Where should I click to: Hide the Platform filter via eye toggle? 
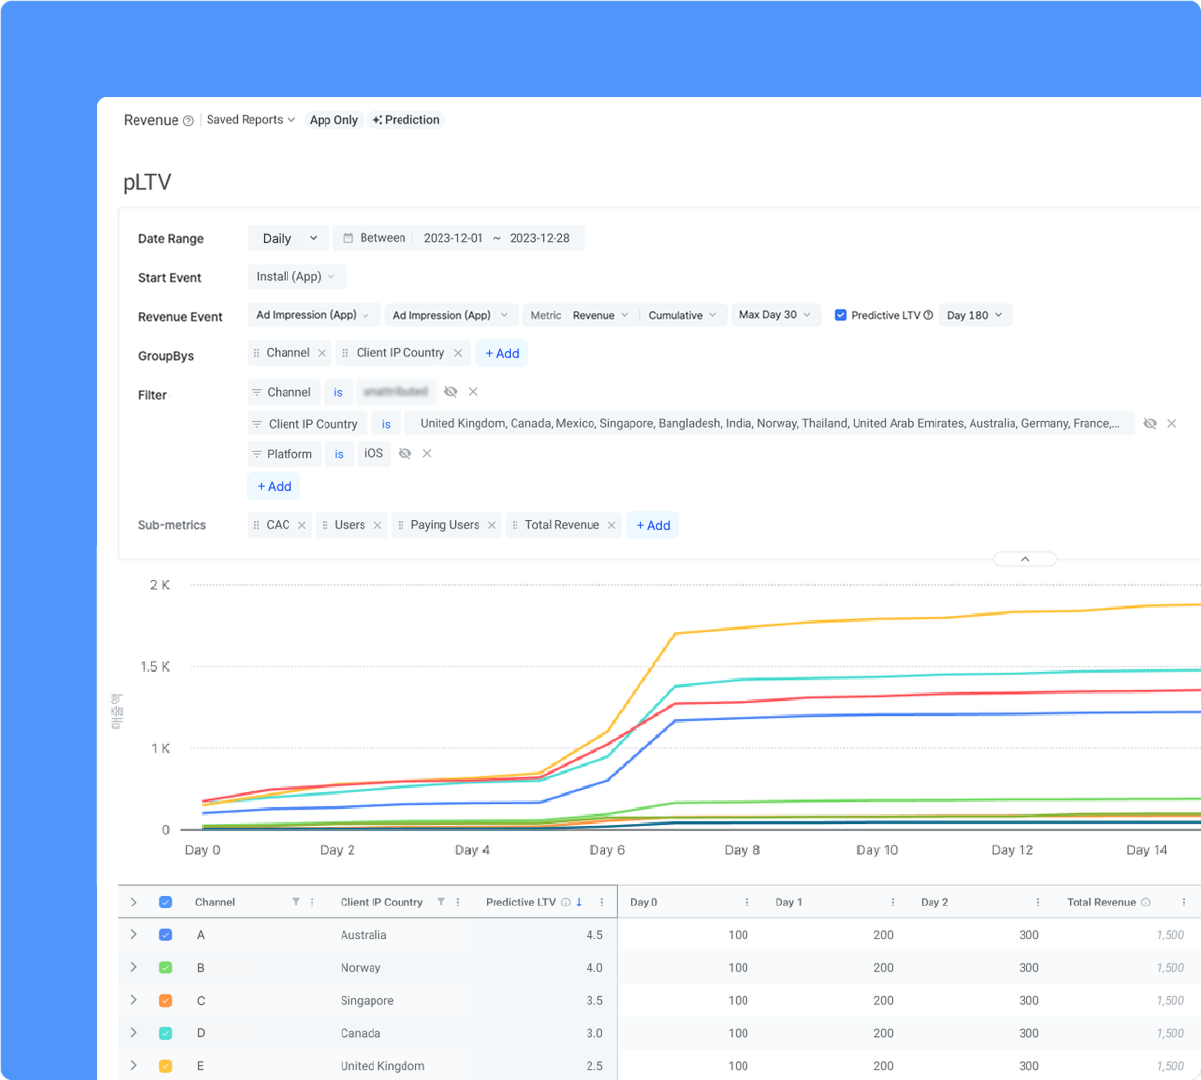pos(404,453)
